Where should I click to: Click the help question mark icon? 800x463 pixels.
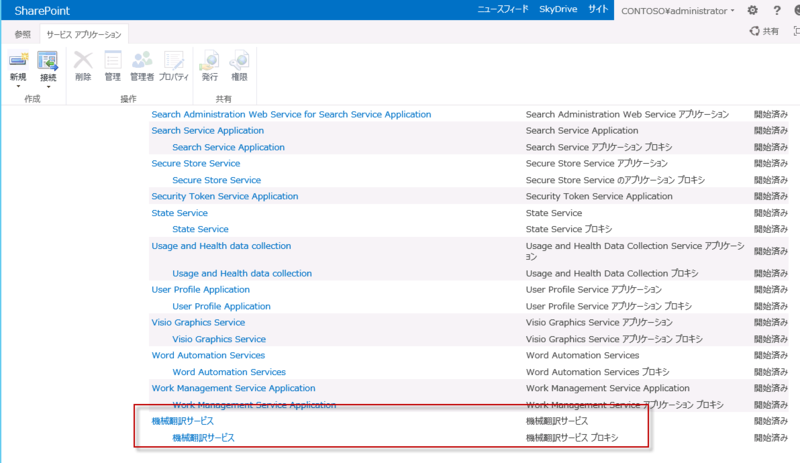pyautogui.click(x=777, y=10)
